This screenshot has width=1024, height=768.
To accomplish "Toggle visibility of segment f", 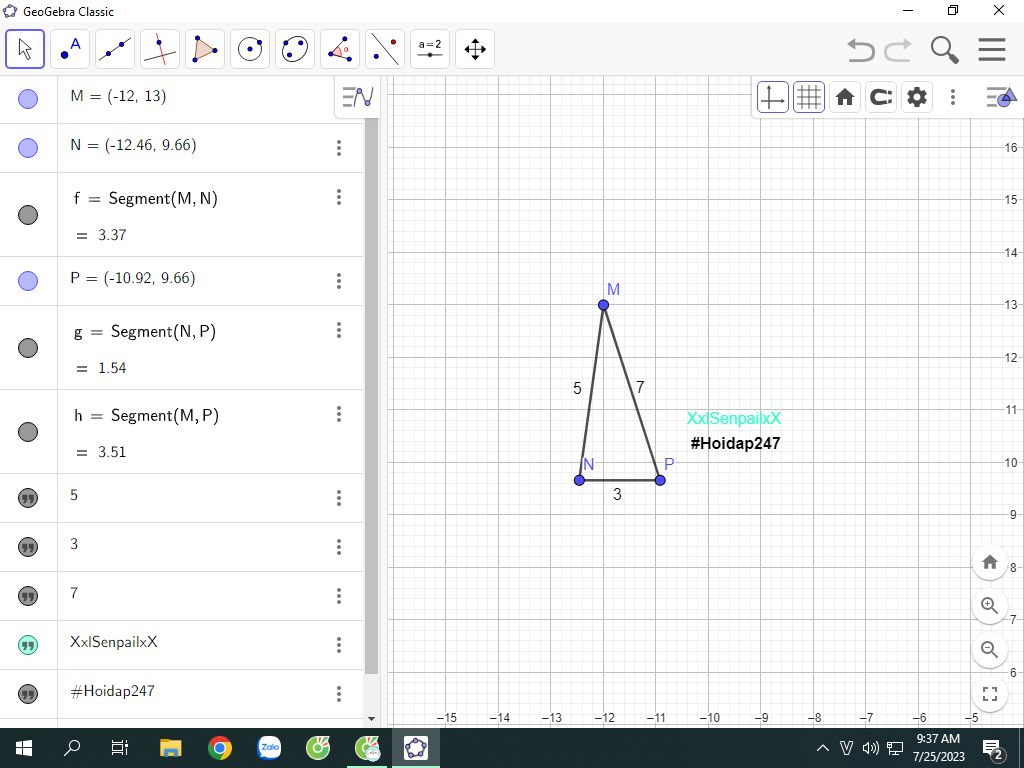I will pyautogui.click(x=28, y=215).
